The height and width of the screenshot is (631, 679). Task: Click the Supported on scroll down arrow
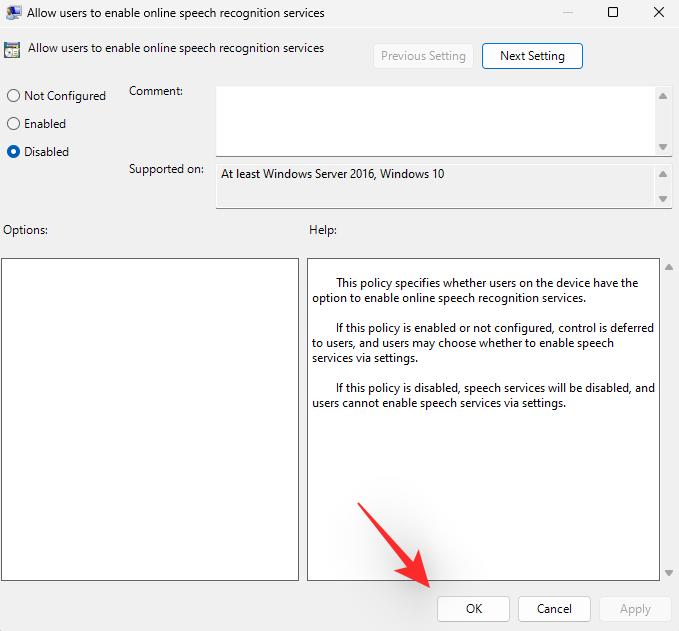pos(663,199)
